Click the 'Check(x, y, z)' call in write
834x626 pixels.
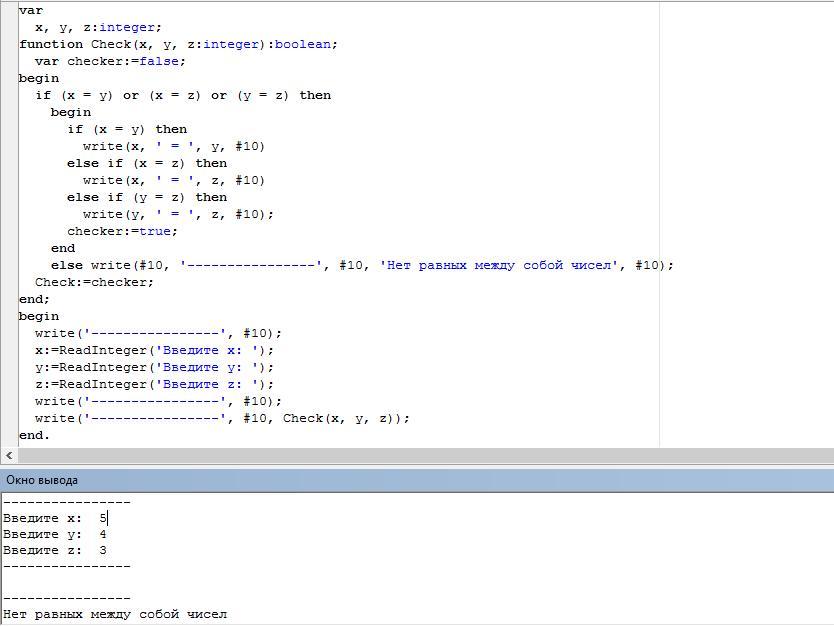coord(341,419)
